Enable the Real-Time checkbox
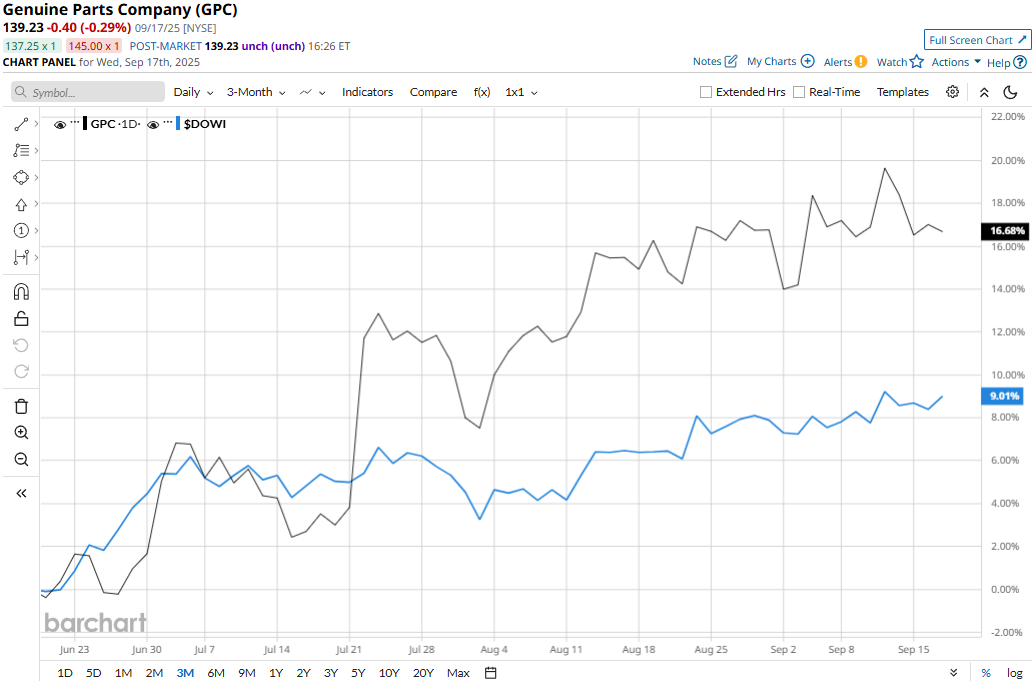 [x=799, y=92]
